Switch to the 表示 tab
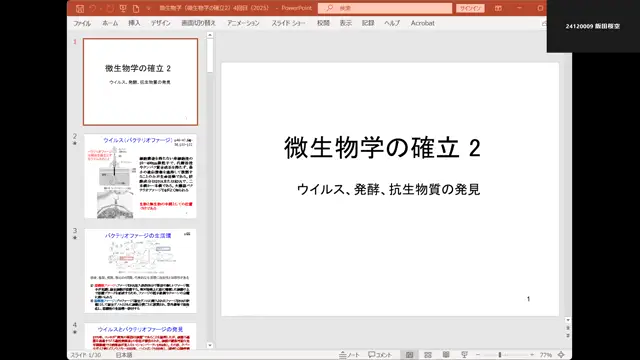640x360 pixels. 346,23
